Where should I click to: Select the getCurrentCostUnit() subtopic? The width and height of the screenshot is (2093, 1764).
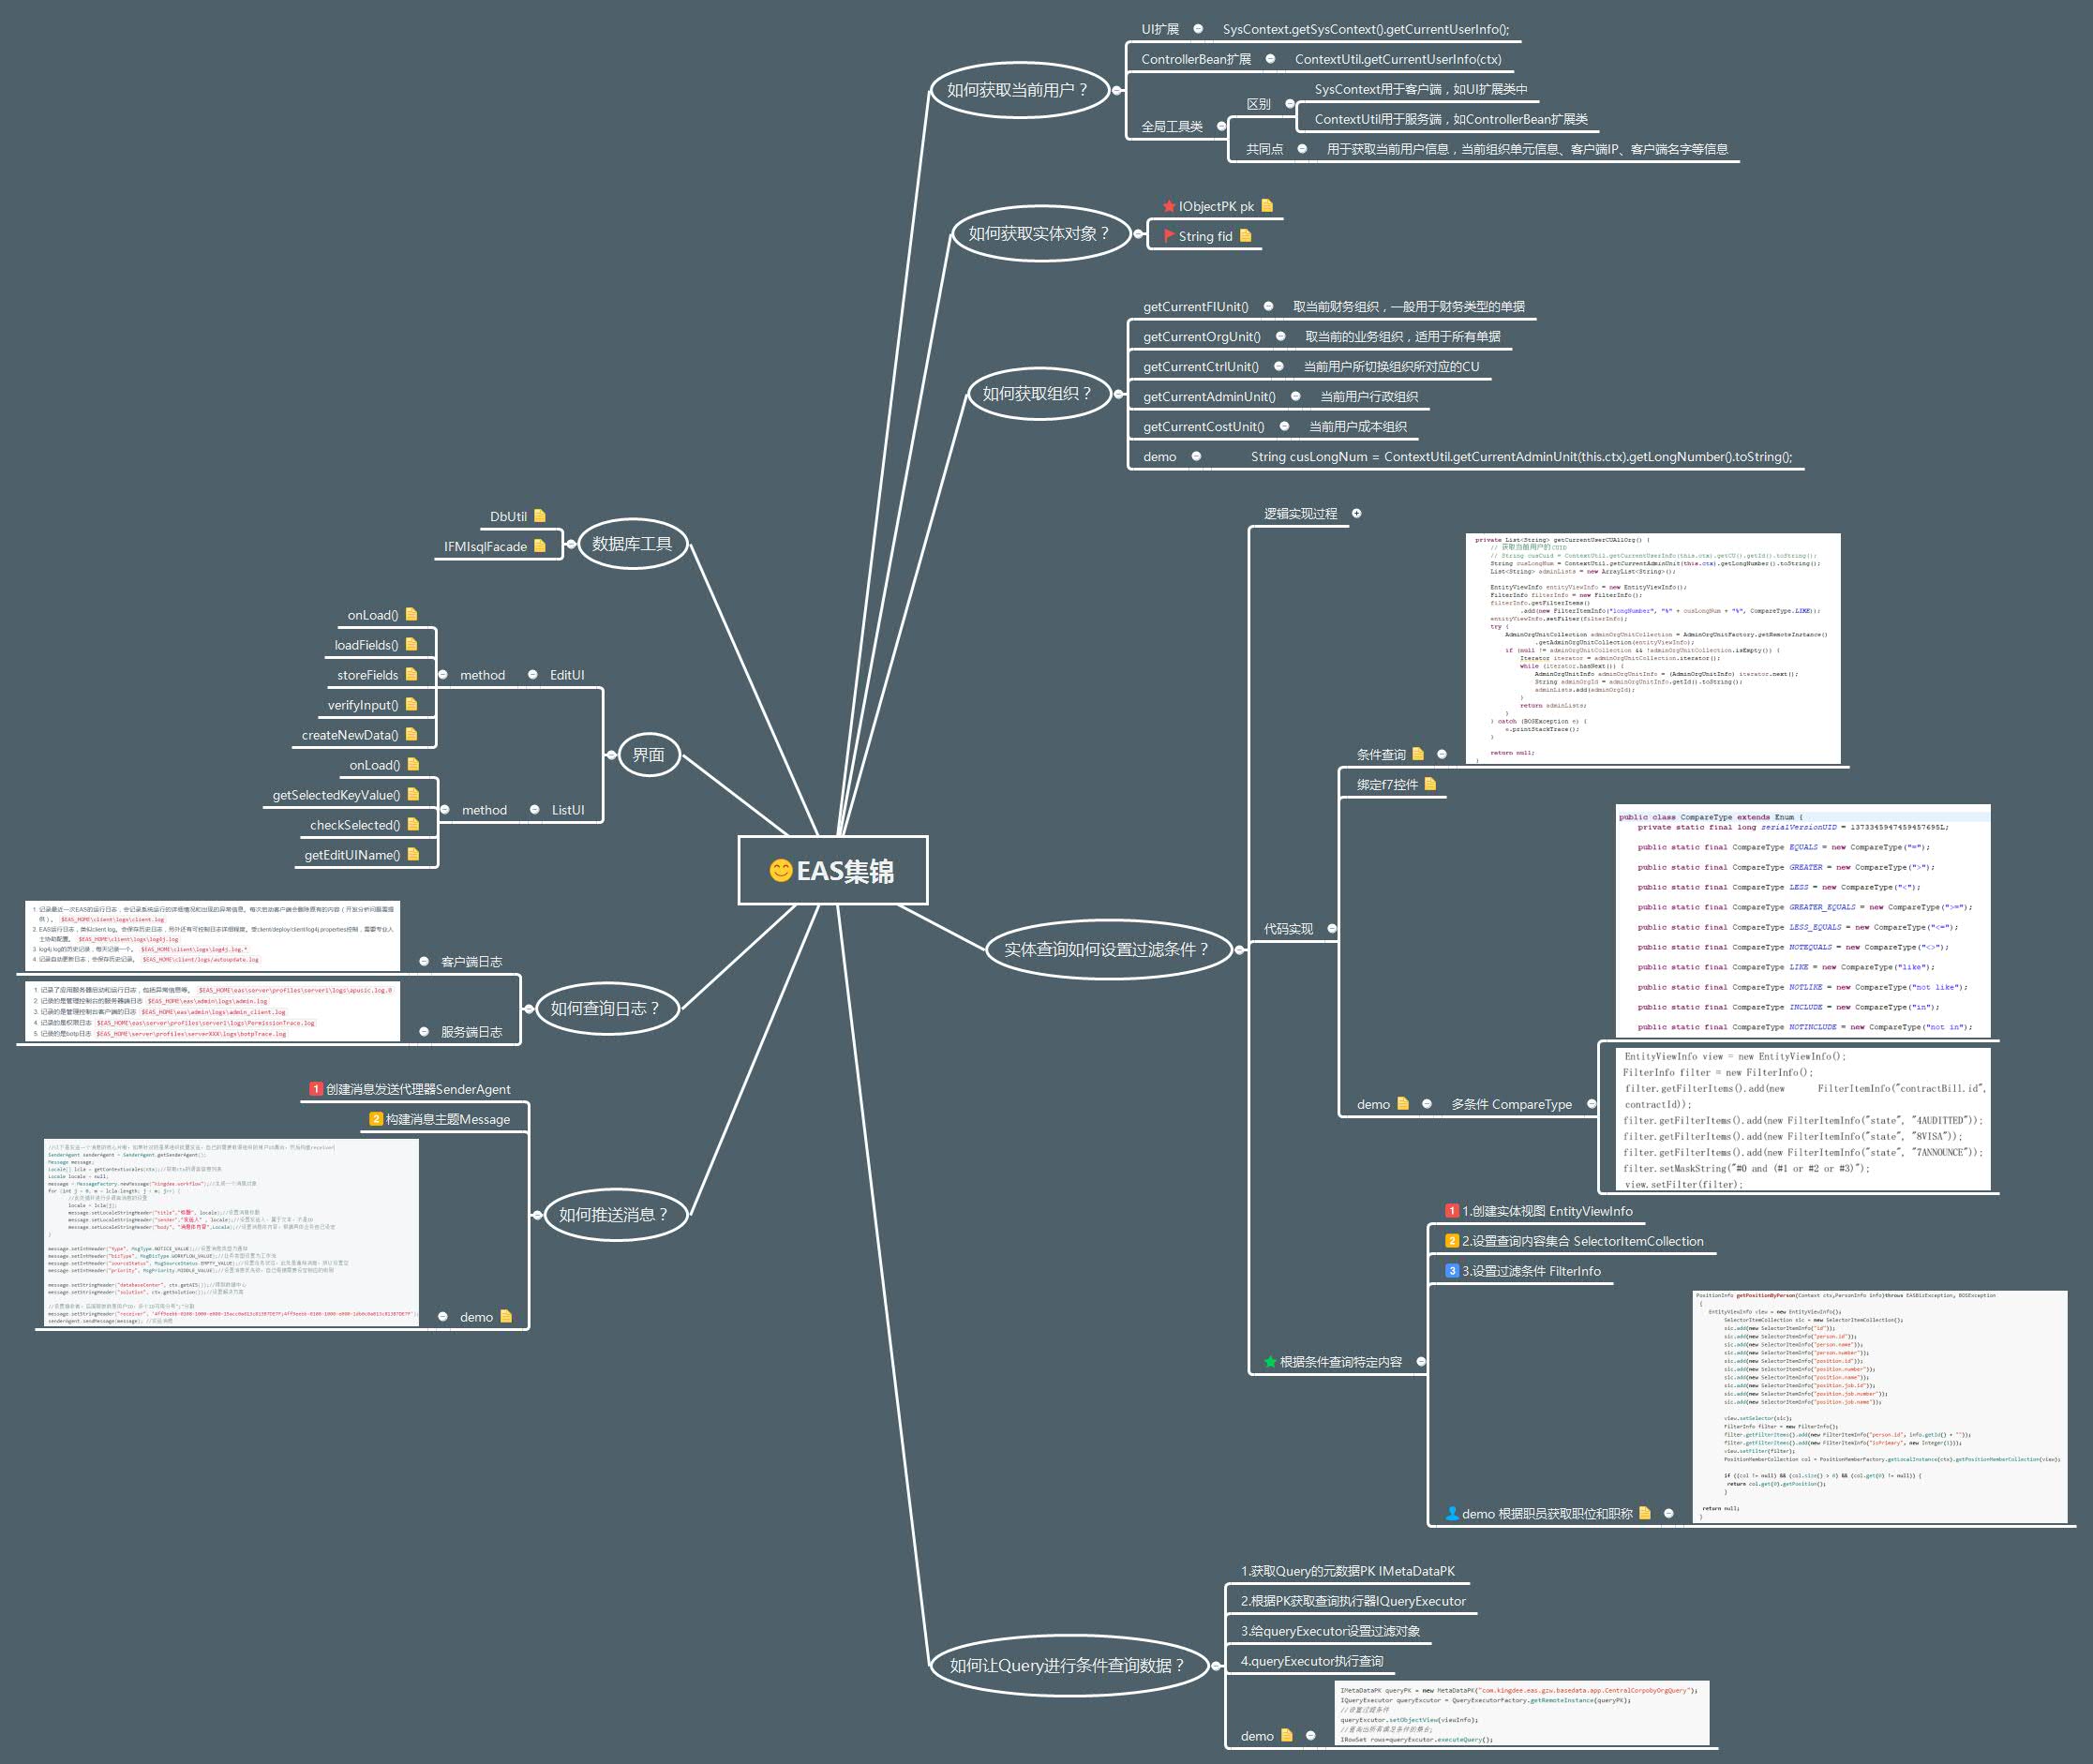pos(1203,427)
